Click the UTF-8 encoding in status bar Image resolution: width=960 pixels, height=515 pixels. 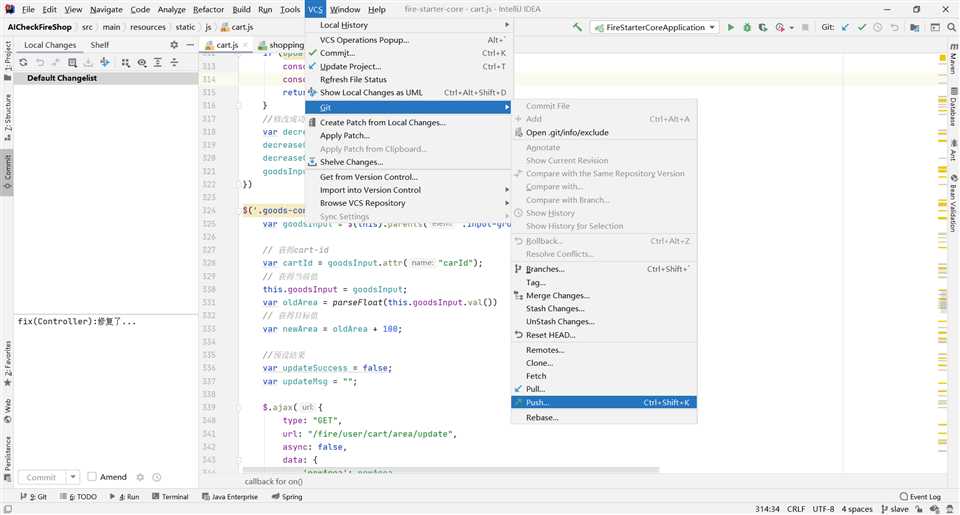click(x=823, y=509)
